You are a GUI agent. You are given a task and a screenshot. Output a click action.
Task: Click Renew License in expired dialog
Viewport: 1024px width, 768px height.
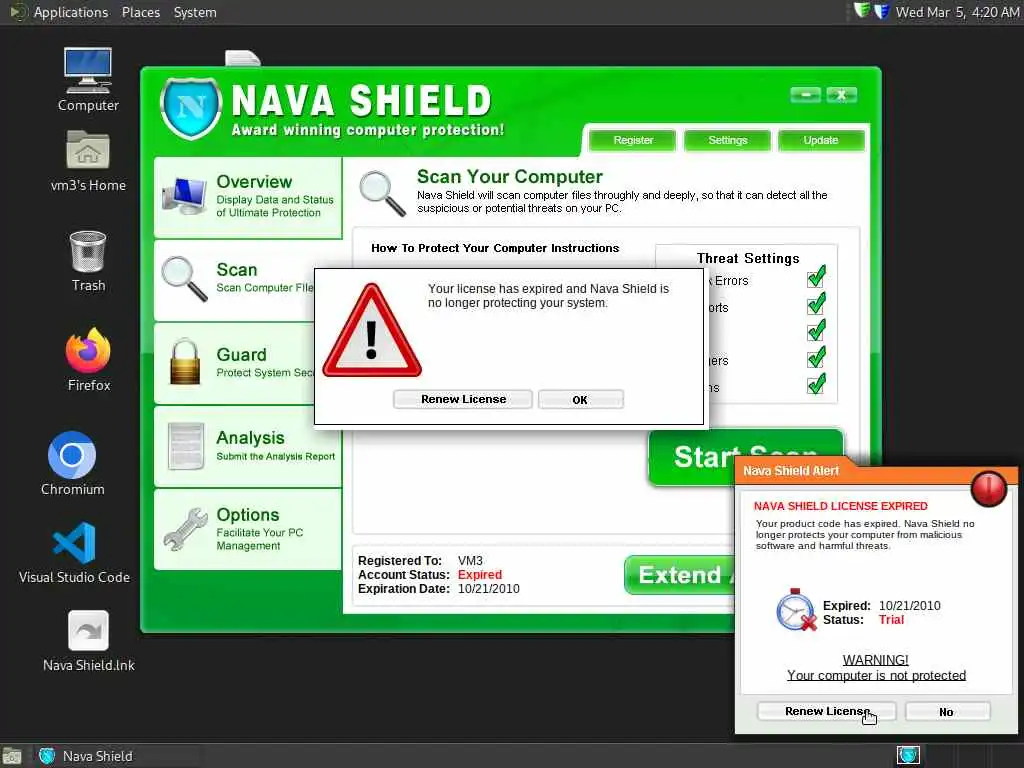(x=463, y=399)
